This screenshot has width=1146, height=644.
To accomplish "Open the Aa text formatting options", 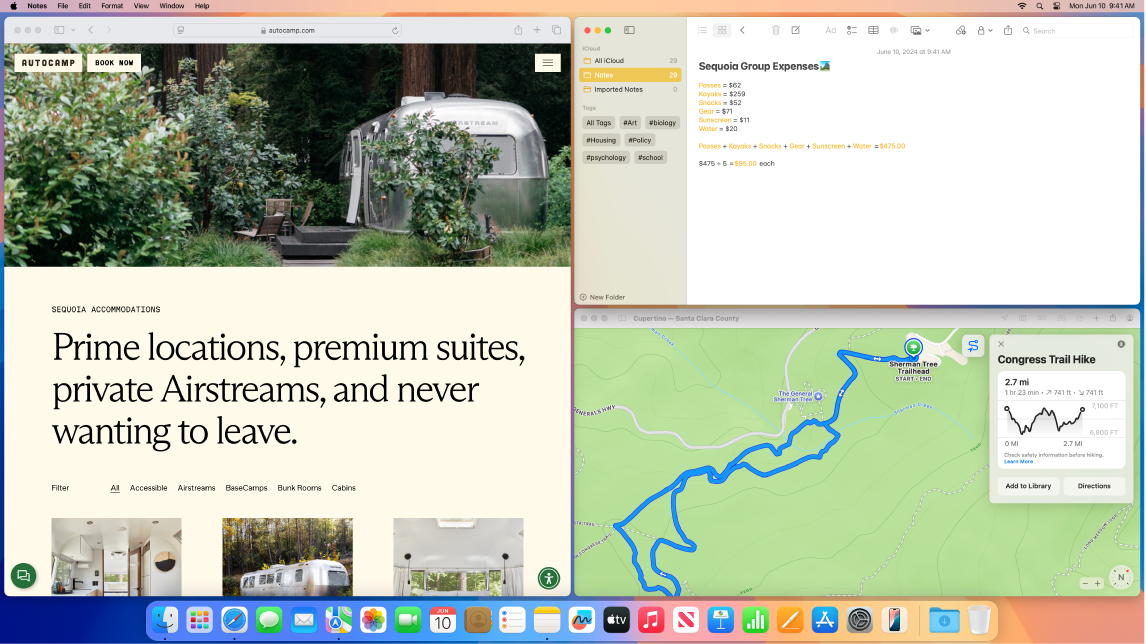I will click(x=830, y=30).
